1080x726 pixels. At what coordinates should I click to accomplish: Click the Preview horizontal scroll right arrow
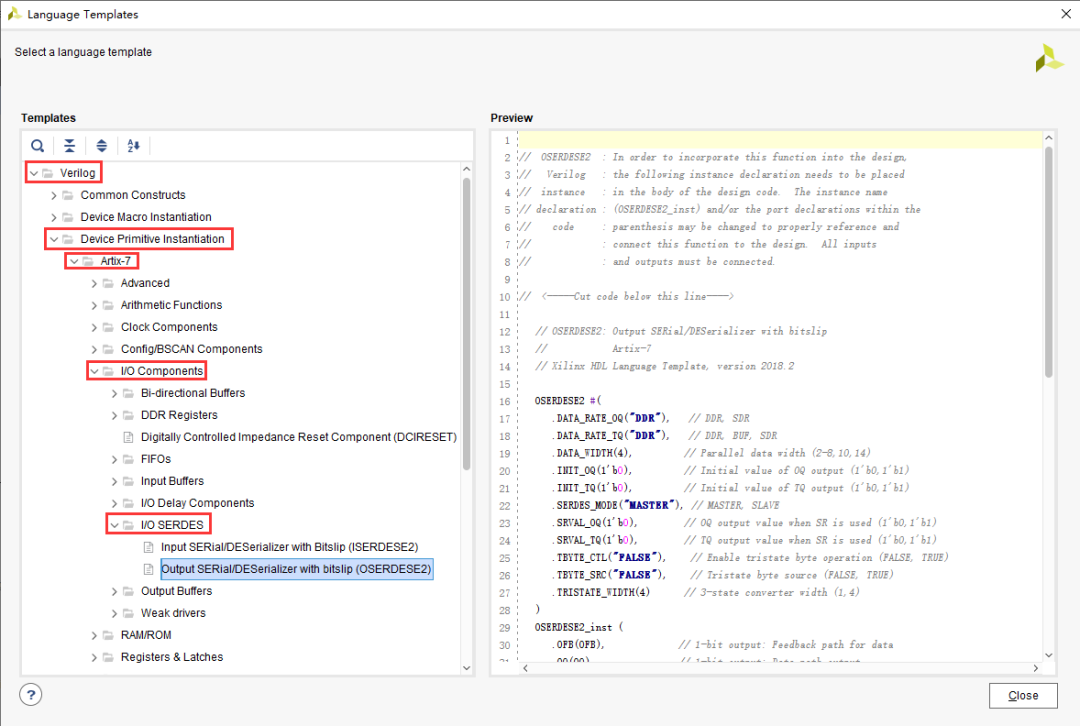[x=1035, y=668]
